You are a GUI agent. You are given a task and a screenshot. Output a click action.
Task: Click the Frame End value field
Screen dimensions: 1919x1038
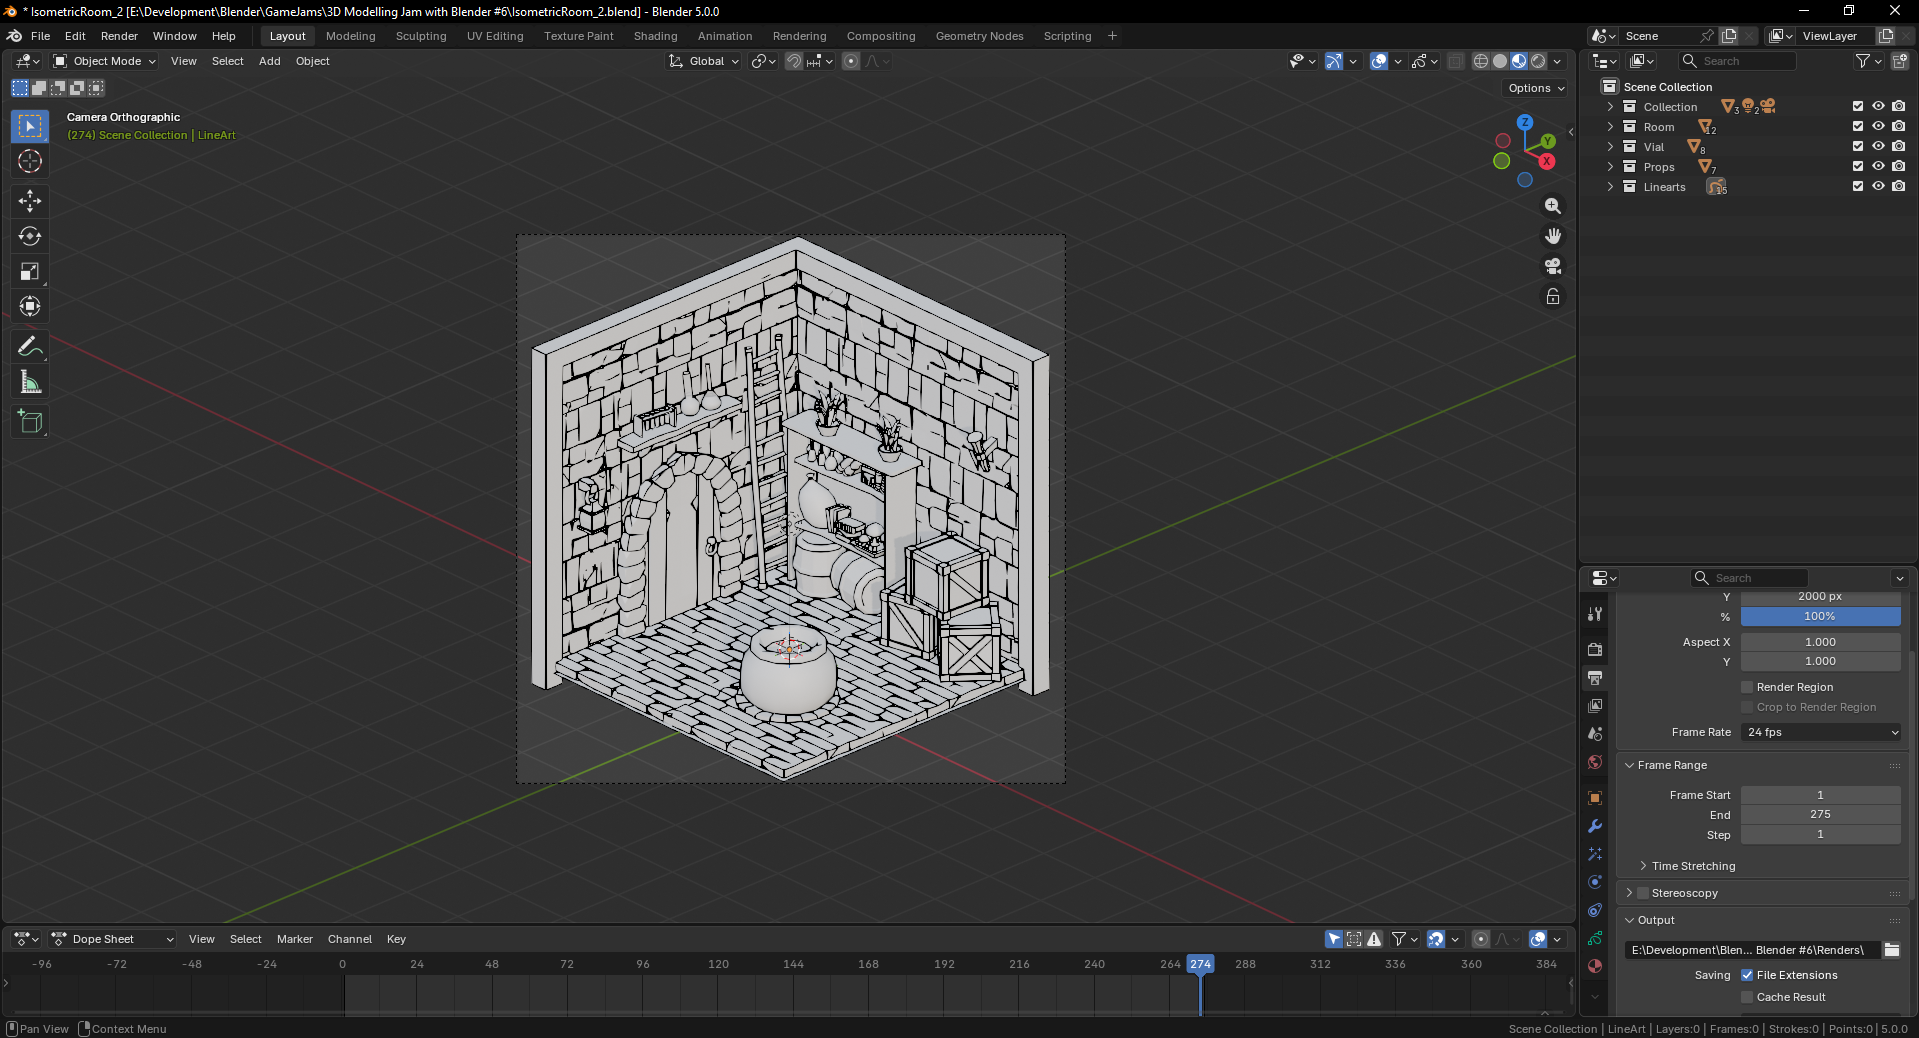pos(1820,814)
